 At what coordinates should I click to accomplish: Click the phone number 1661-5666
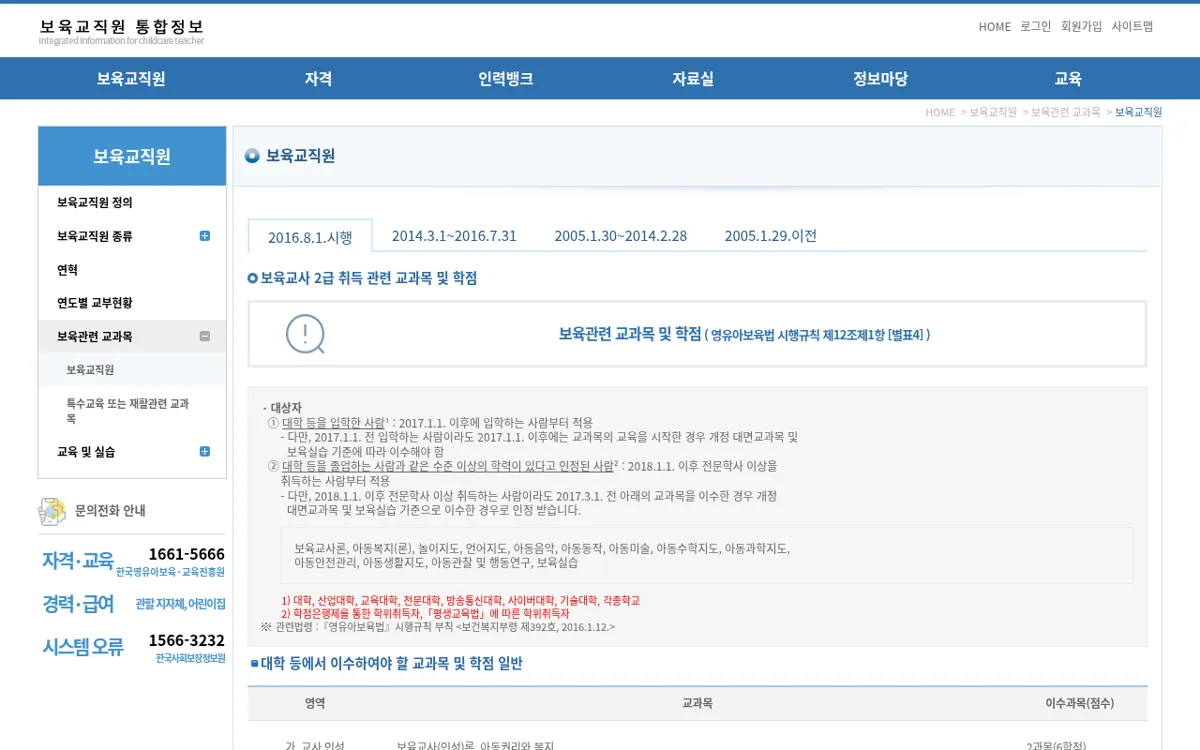click(x=187, y=554)
